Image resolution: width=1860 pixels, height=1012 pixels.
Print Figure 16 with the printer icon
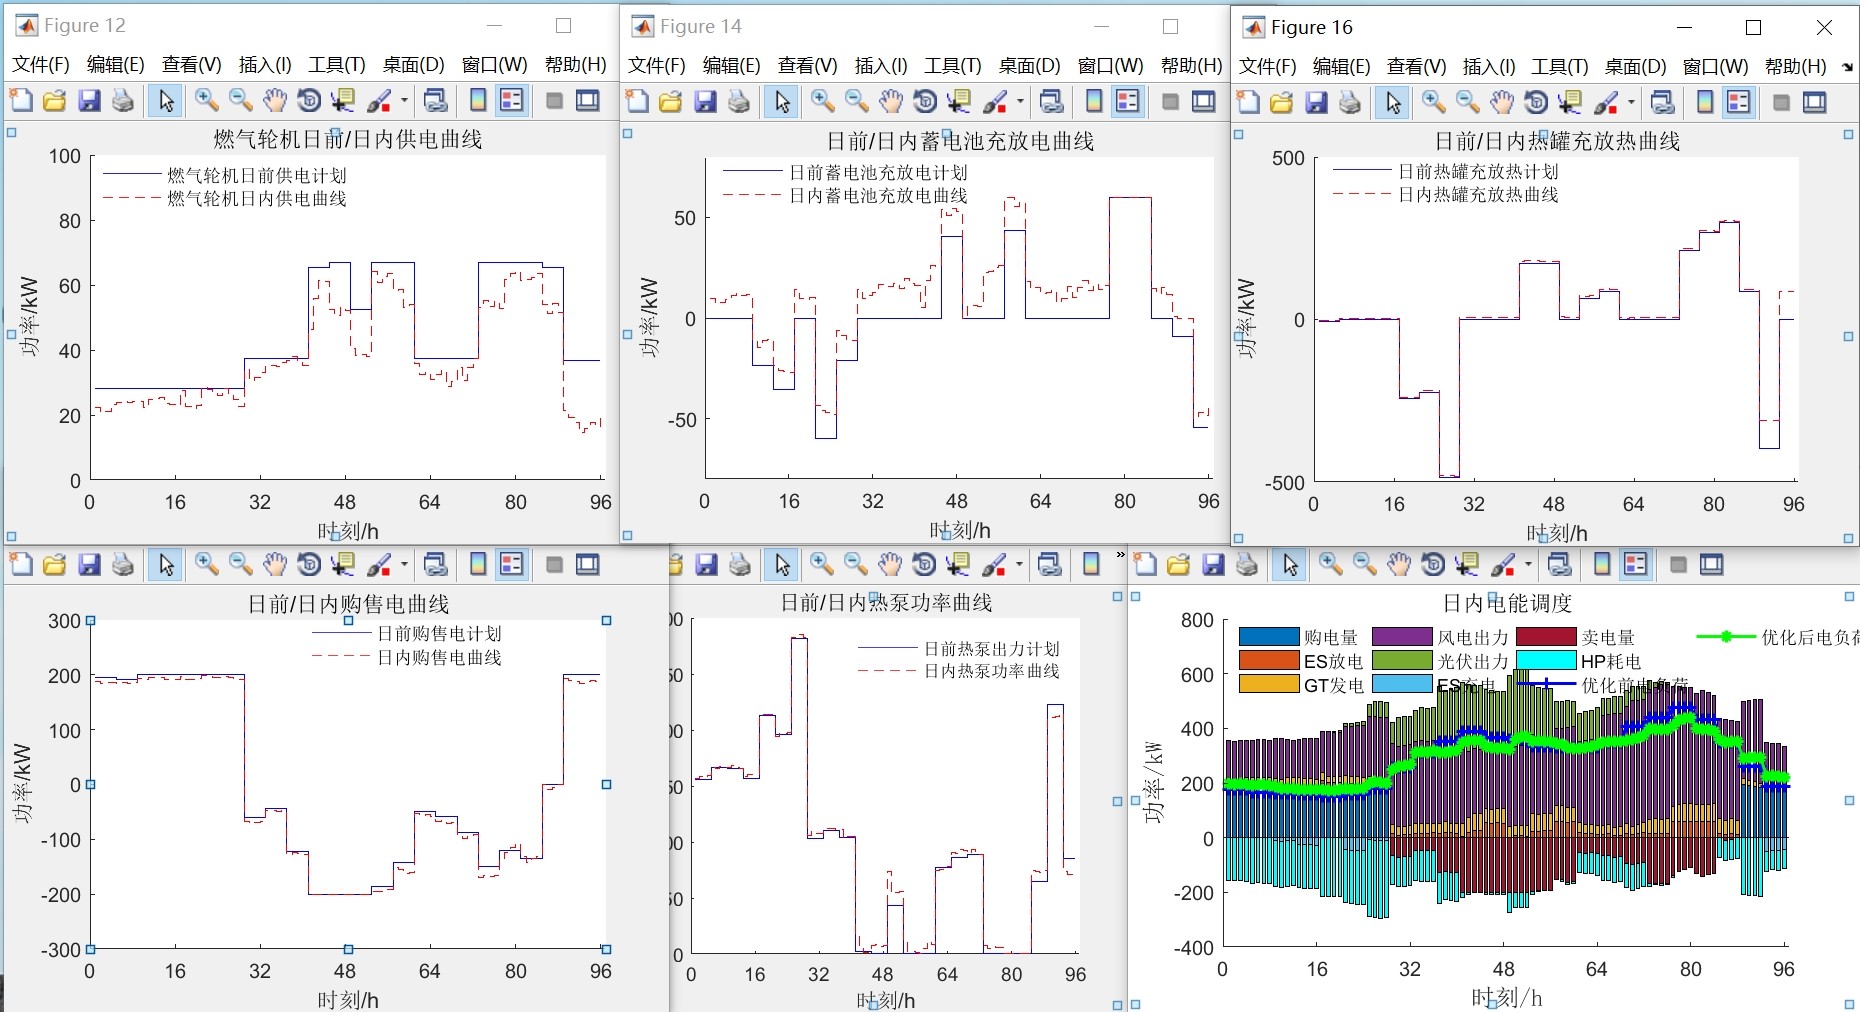coord(1350,102)
